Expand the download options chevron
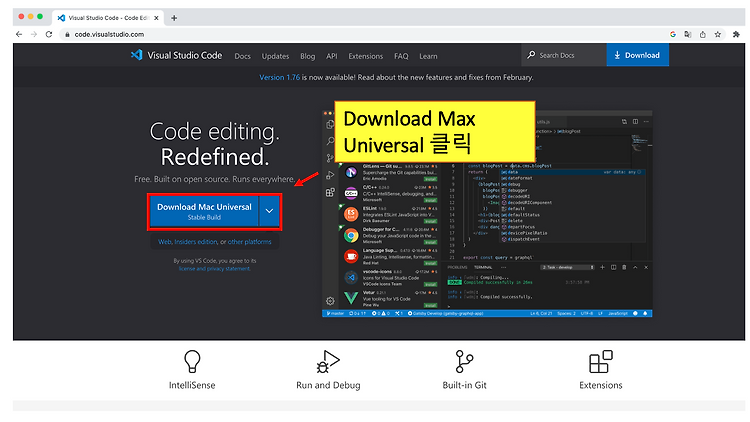The image size is (750, 422). click(x=269, y=211)
